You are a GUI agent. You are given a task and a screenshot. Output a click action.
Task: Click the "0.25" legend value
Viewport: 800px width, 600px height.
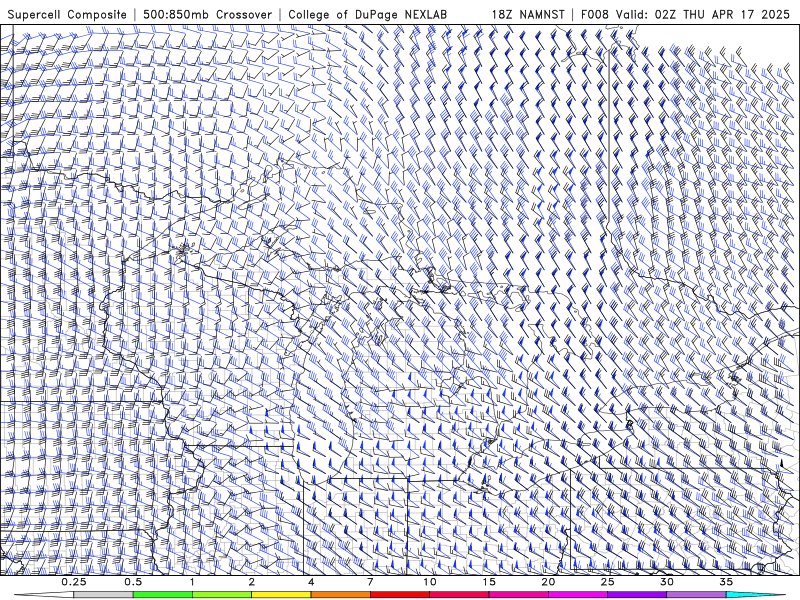click(74, 582)
